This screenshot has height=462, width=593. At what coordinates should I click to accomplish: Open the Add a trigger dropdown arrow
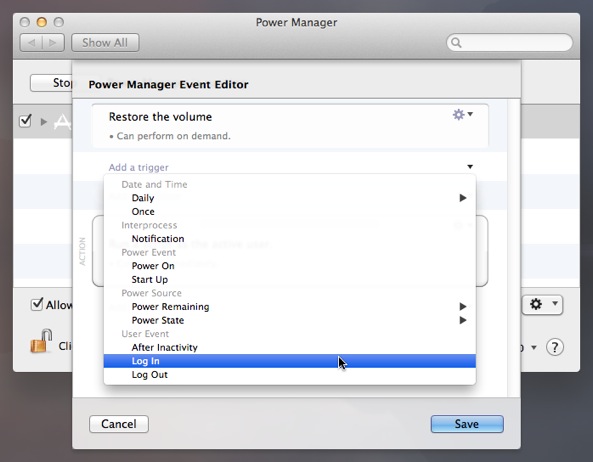[x=470, y=167]
